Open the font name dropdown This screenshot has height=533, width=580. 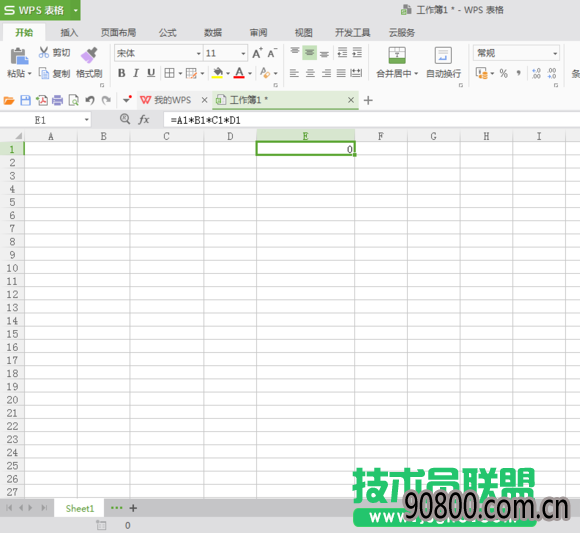199,54
